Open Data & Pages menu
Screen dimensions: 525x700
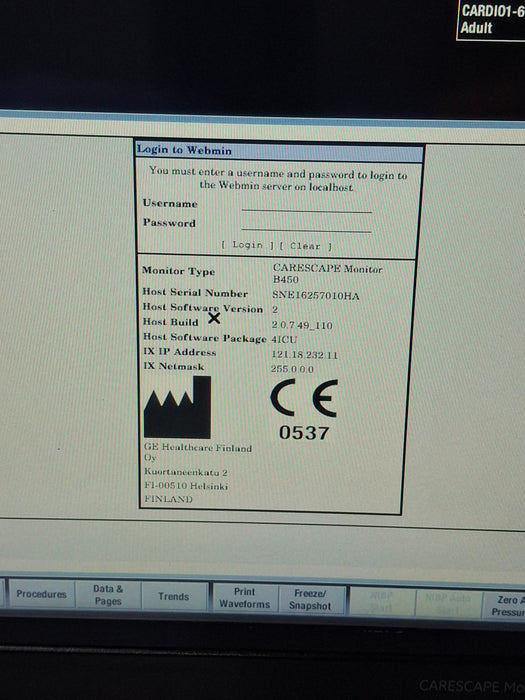(108, 595)
